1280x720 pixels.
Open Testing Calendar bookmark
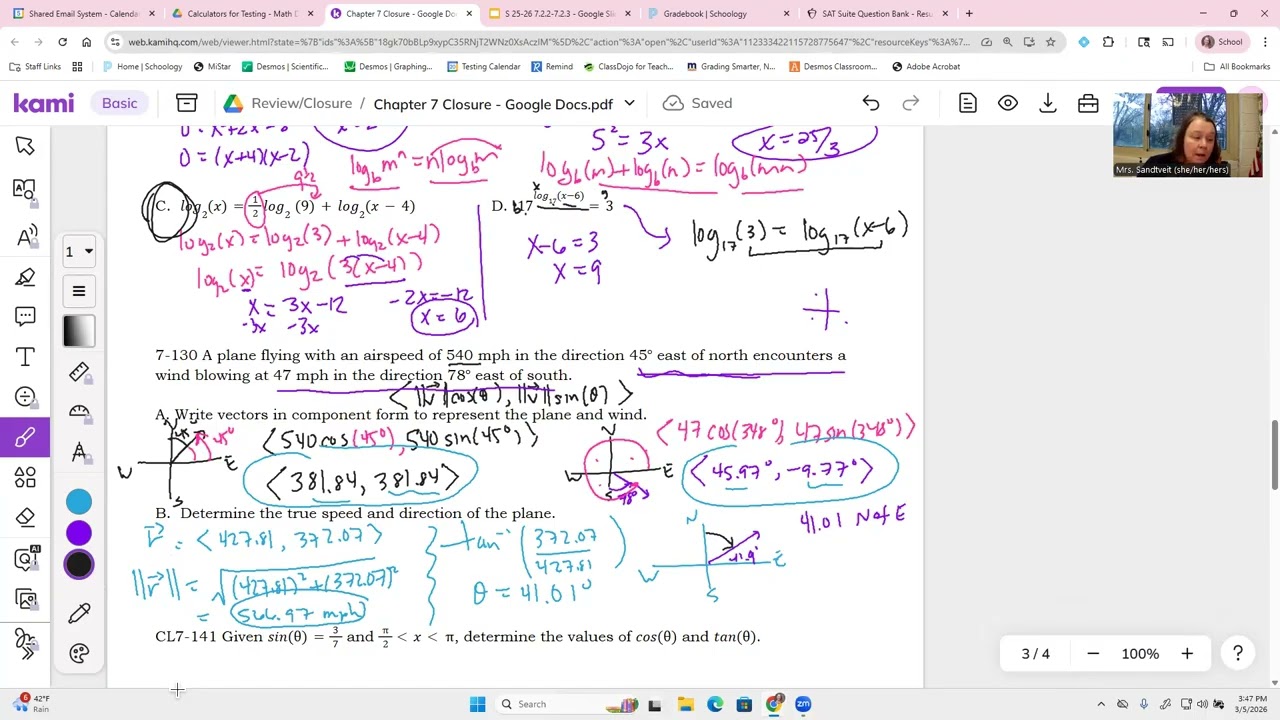484,66
